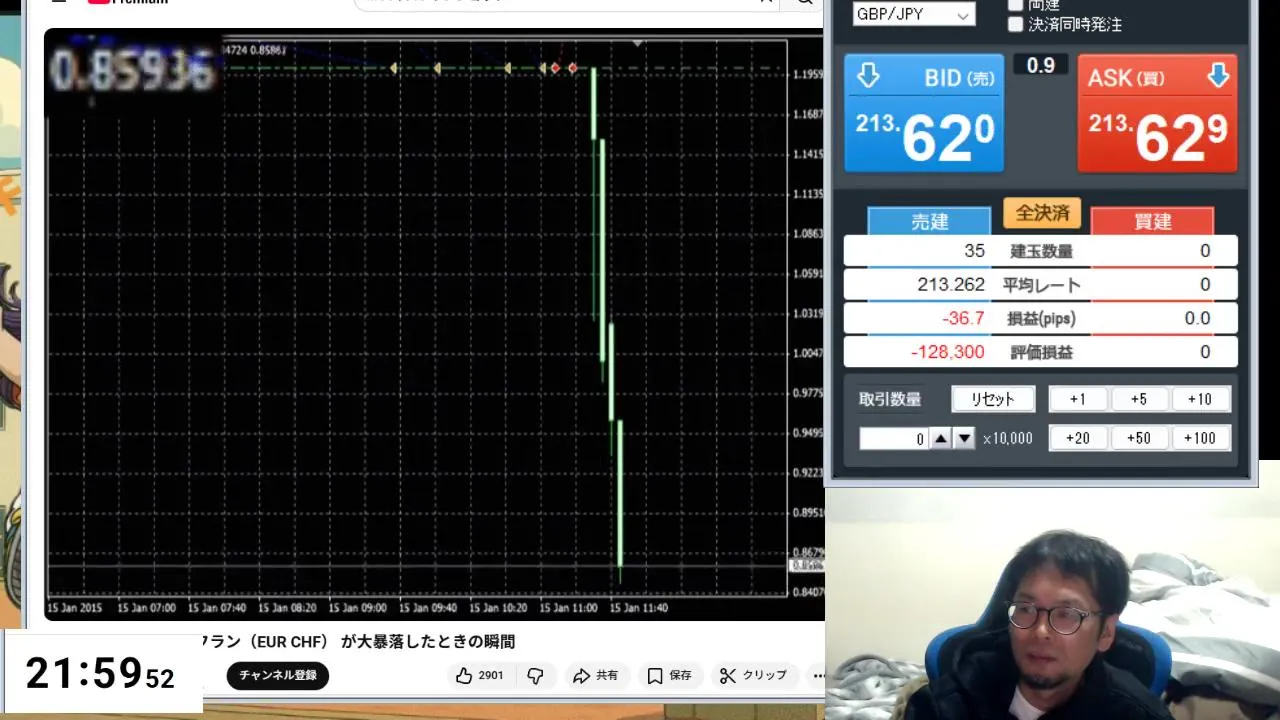Like the video with 2901 likes

[x=479, y=676]
